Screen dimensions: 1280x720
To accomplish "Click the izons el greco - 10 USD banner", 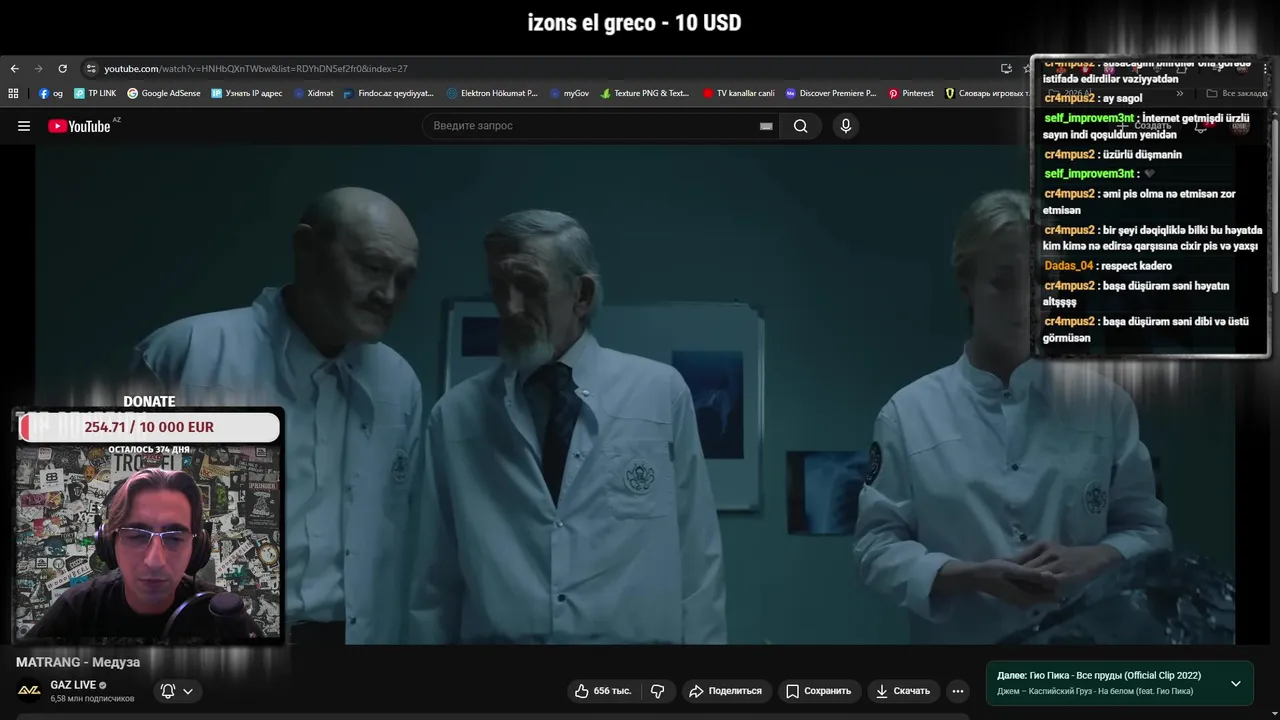I will point(635,22).
